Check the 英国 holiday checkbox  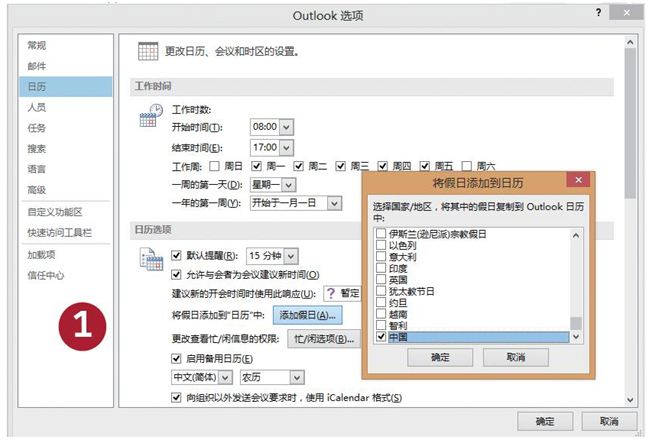tap(381, 279)
